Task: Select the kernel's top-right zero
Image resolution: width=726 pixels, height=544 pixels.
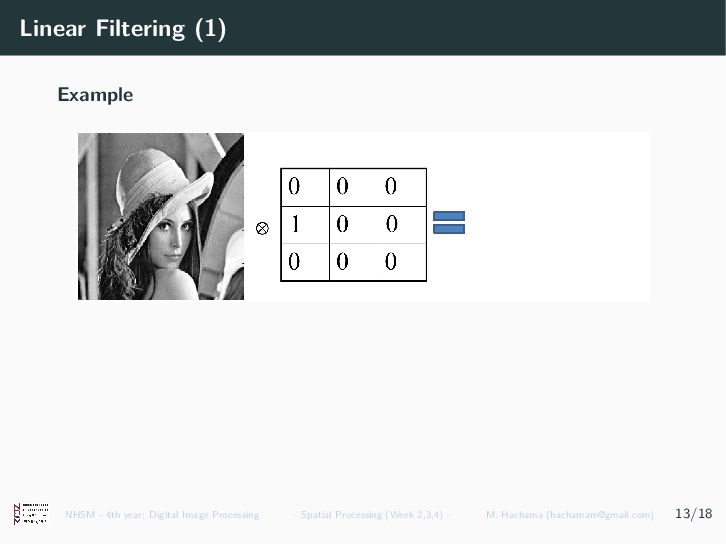Action: click(x=391, y=186)
